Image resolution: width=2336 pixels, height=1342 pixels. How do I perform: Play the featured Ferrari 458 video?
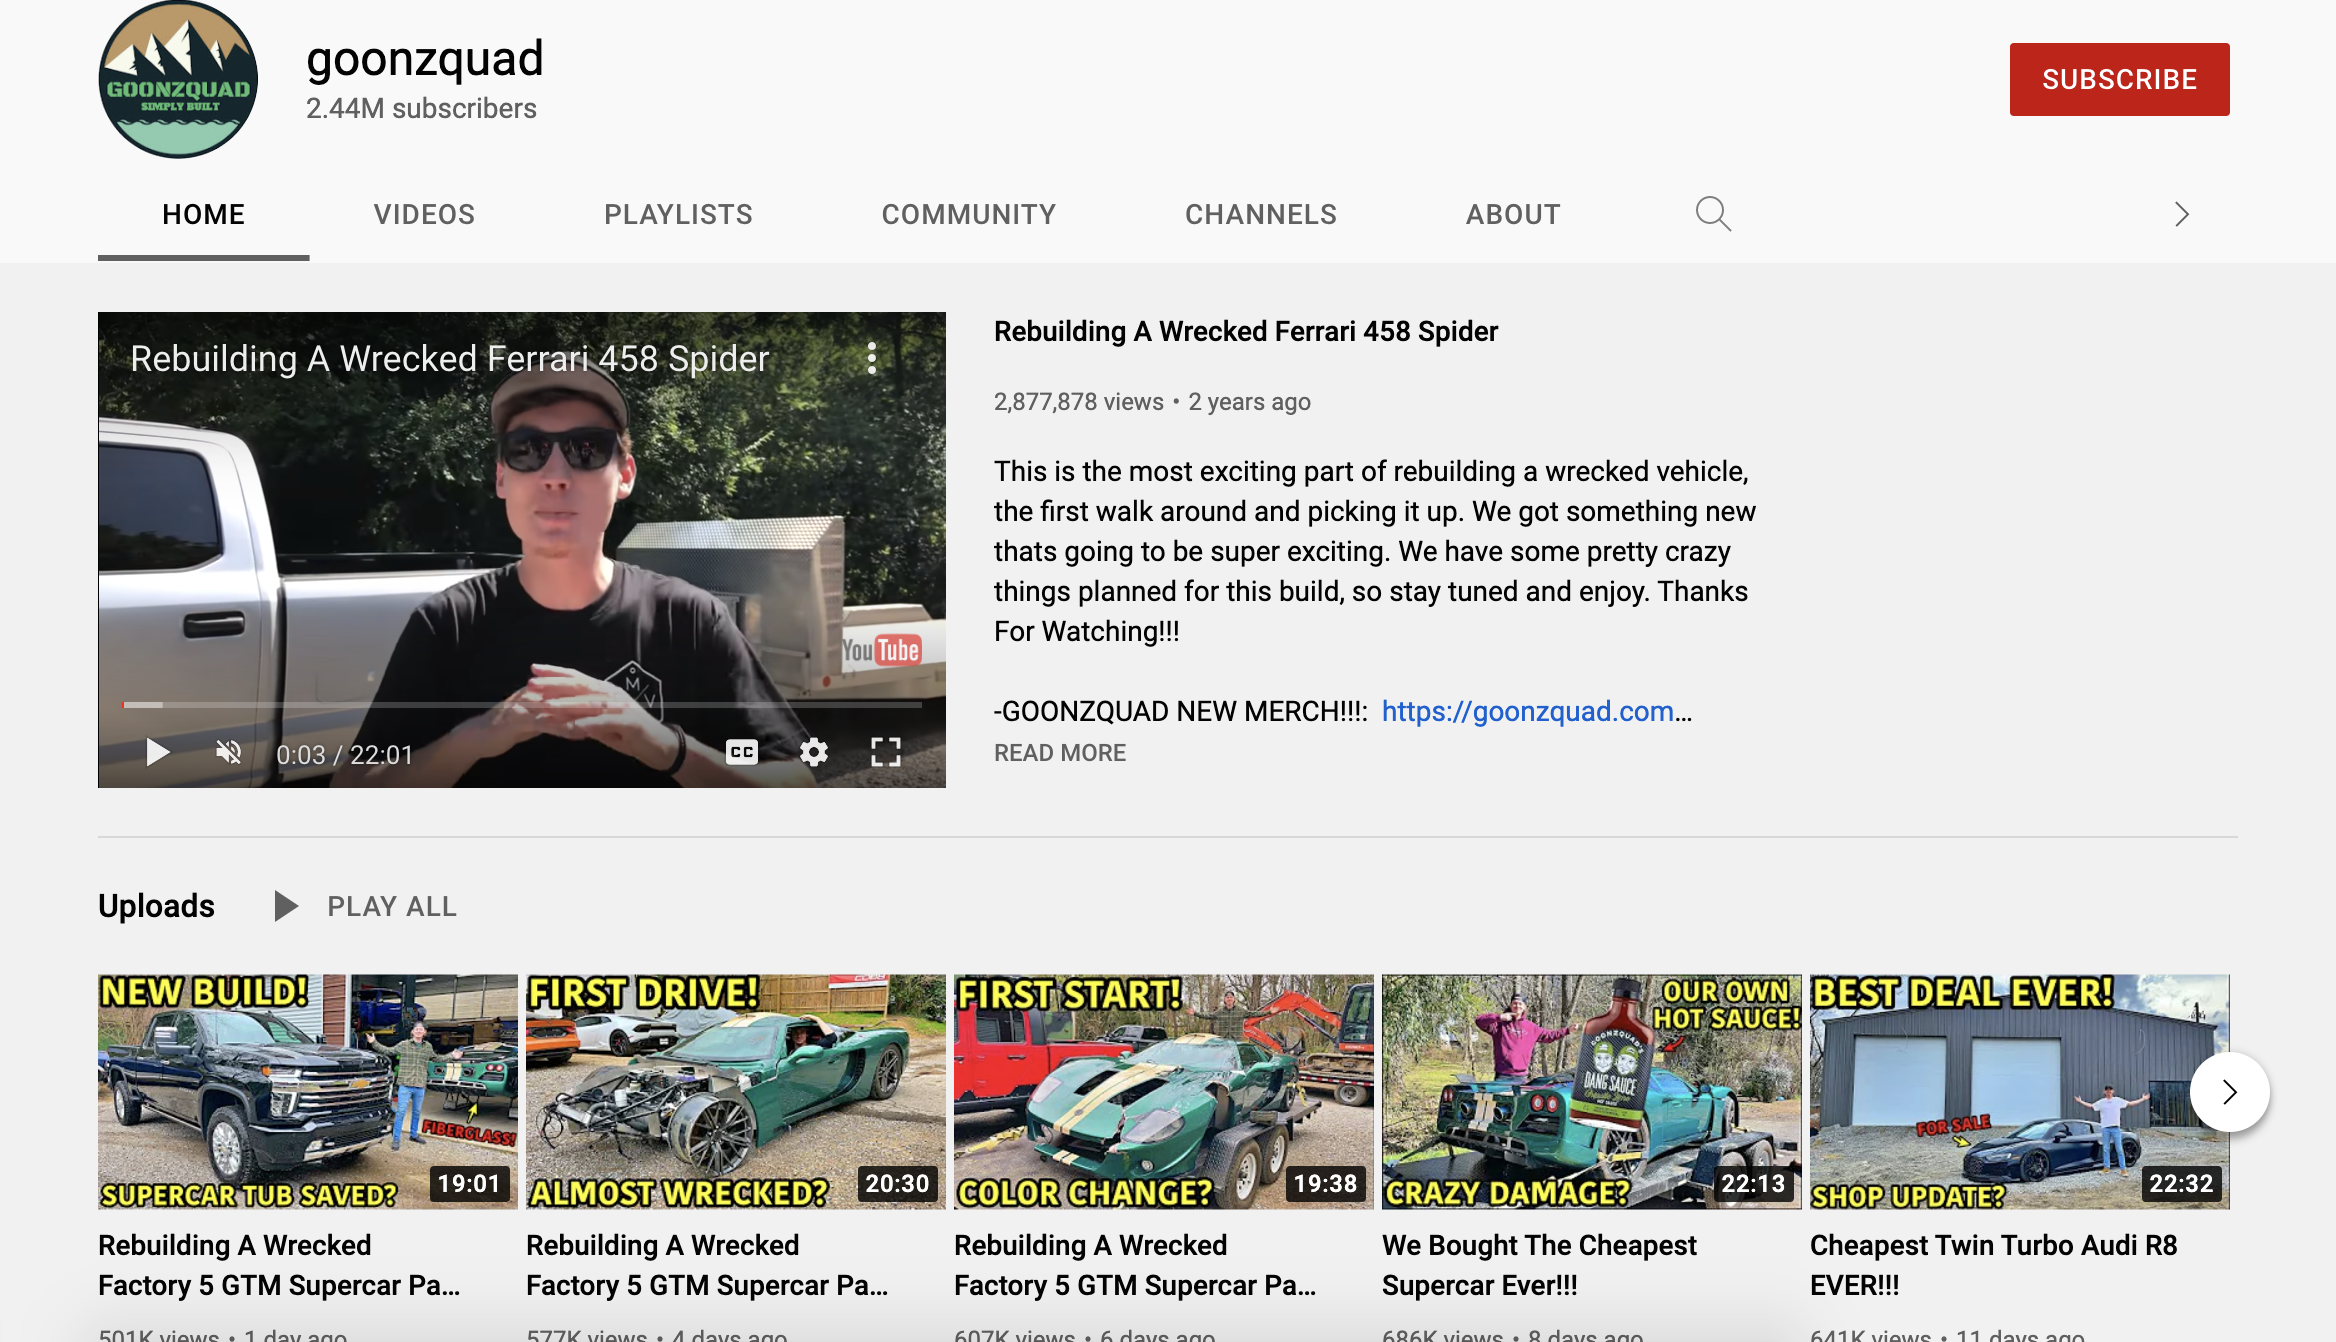[157, 752]
